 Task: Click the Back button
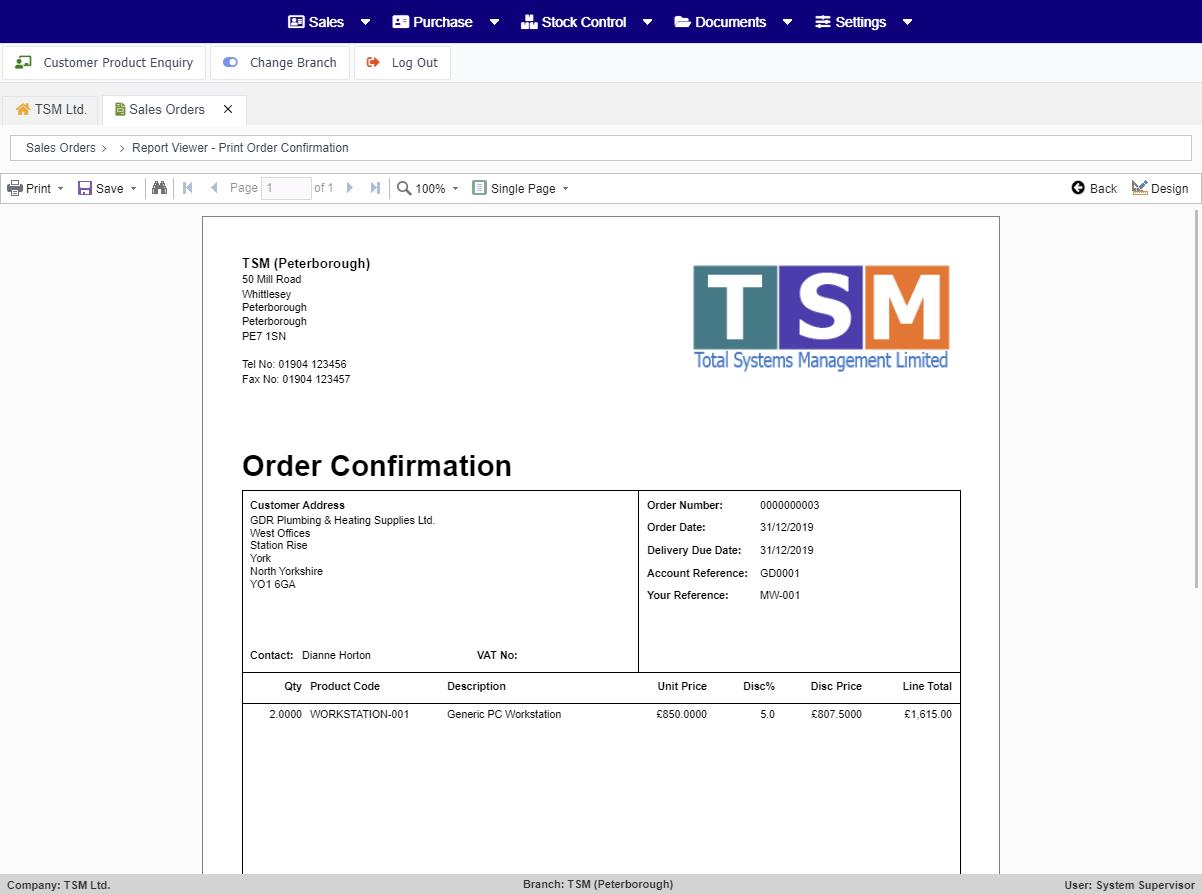1094,188
